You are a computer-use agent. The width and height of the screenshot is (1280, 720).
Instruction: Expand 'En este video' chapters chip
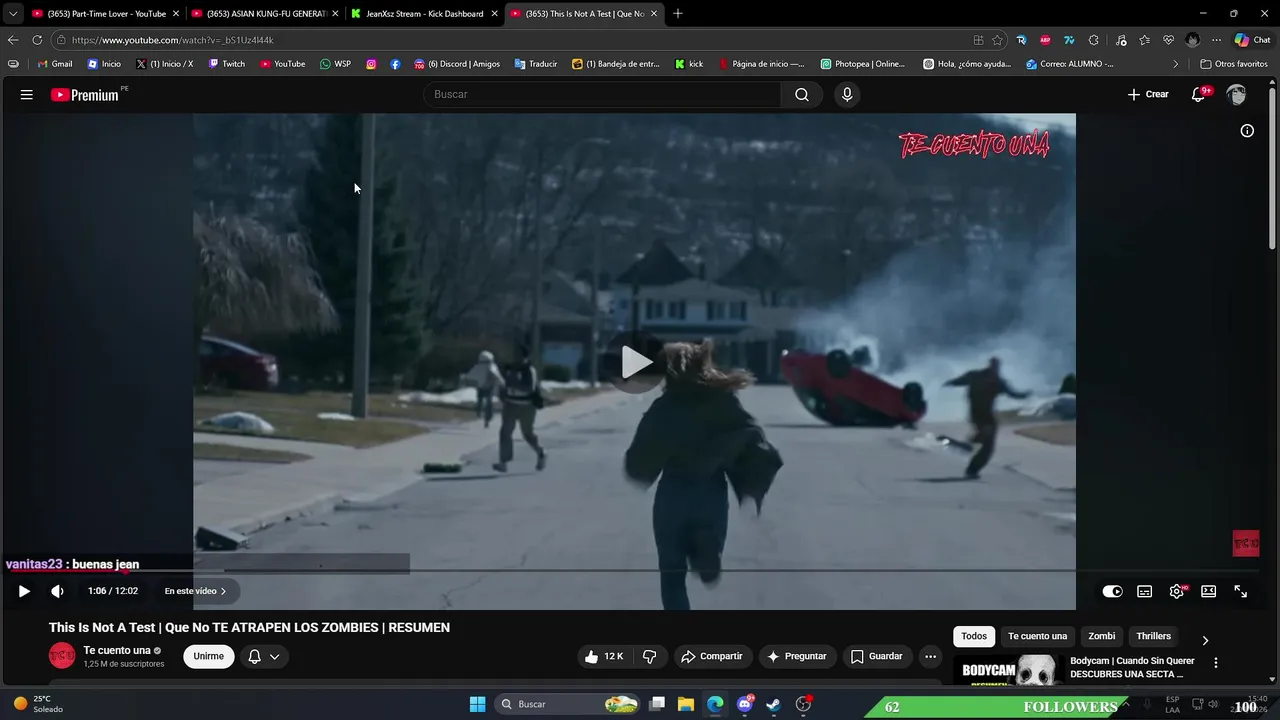click(x=195, y=591)
